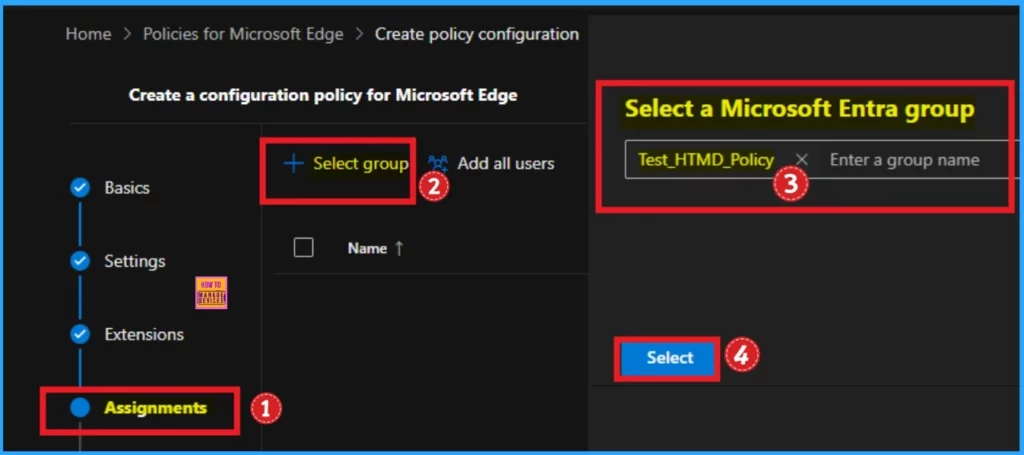Click the plus icon beside Select group
This screenshot has height=455, width=1024.
point(294,163)
